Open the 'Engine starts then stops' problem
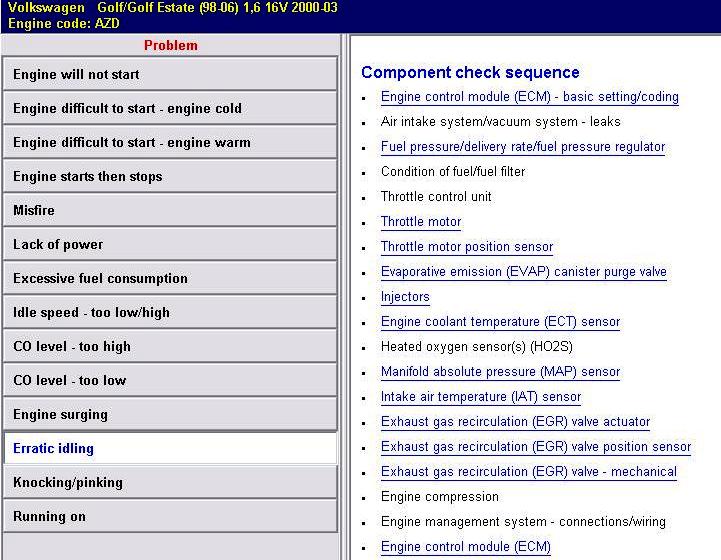 (x=170, y=176)
